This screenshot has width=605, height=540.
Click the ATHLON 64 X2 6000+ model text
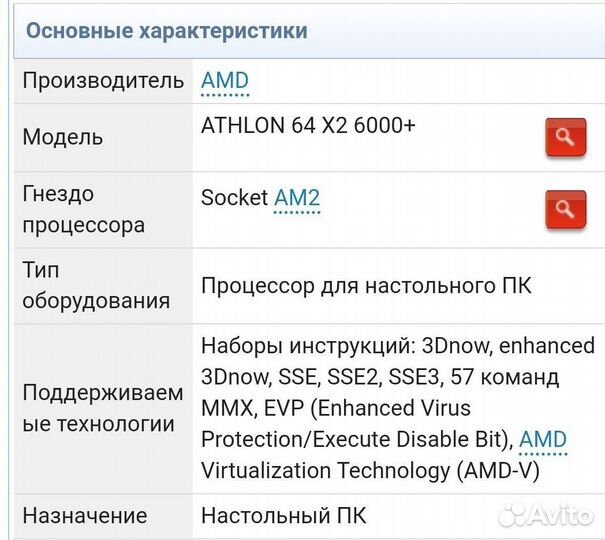[308, 126]
